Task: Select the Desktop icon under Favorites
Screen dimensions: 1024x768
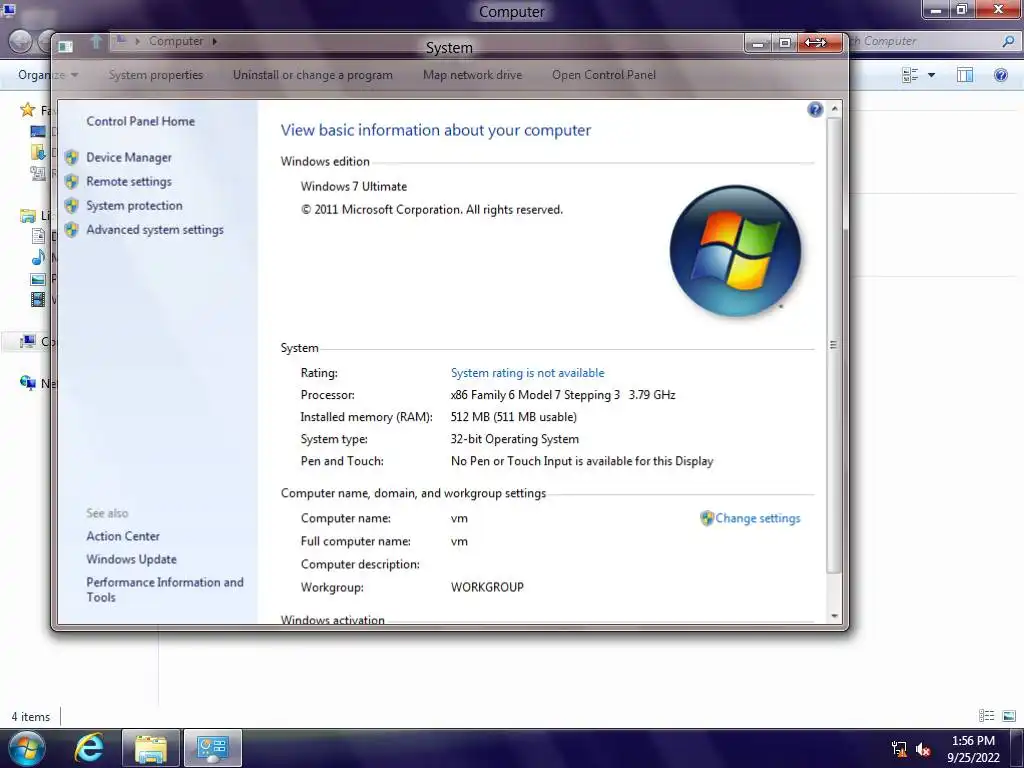Action: [x=38, y=131]
